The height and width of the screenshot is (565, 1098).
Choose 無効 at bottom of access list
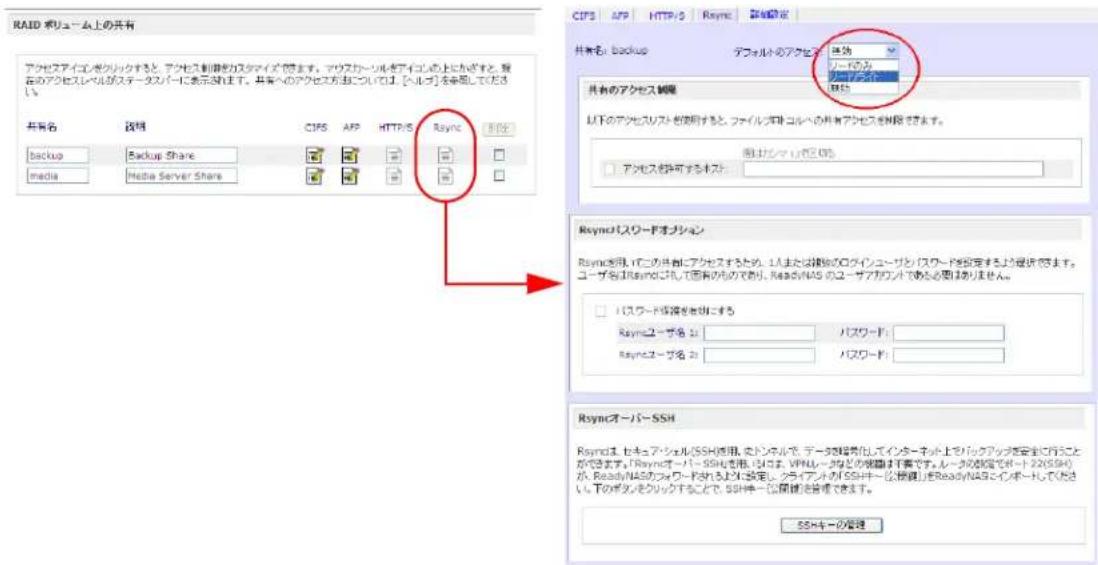pos(862,87)
